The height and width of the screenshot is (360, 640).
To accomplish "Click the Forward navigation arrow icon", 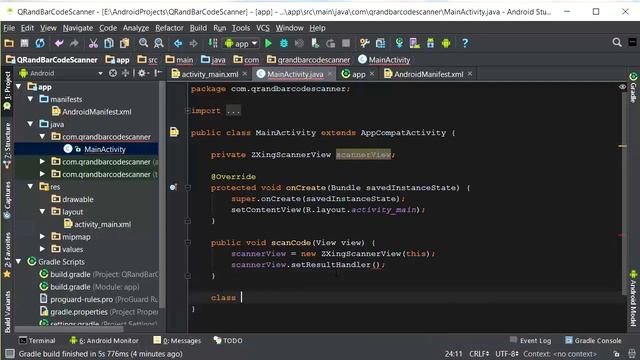I will tap(193, 43).
